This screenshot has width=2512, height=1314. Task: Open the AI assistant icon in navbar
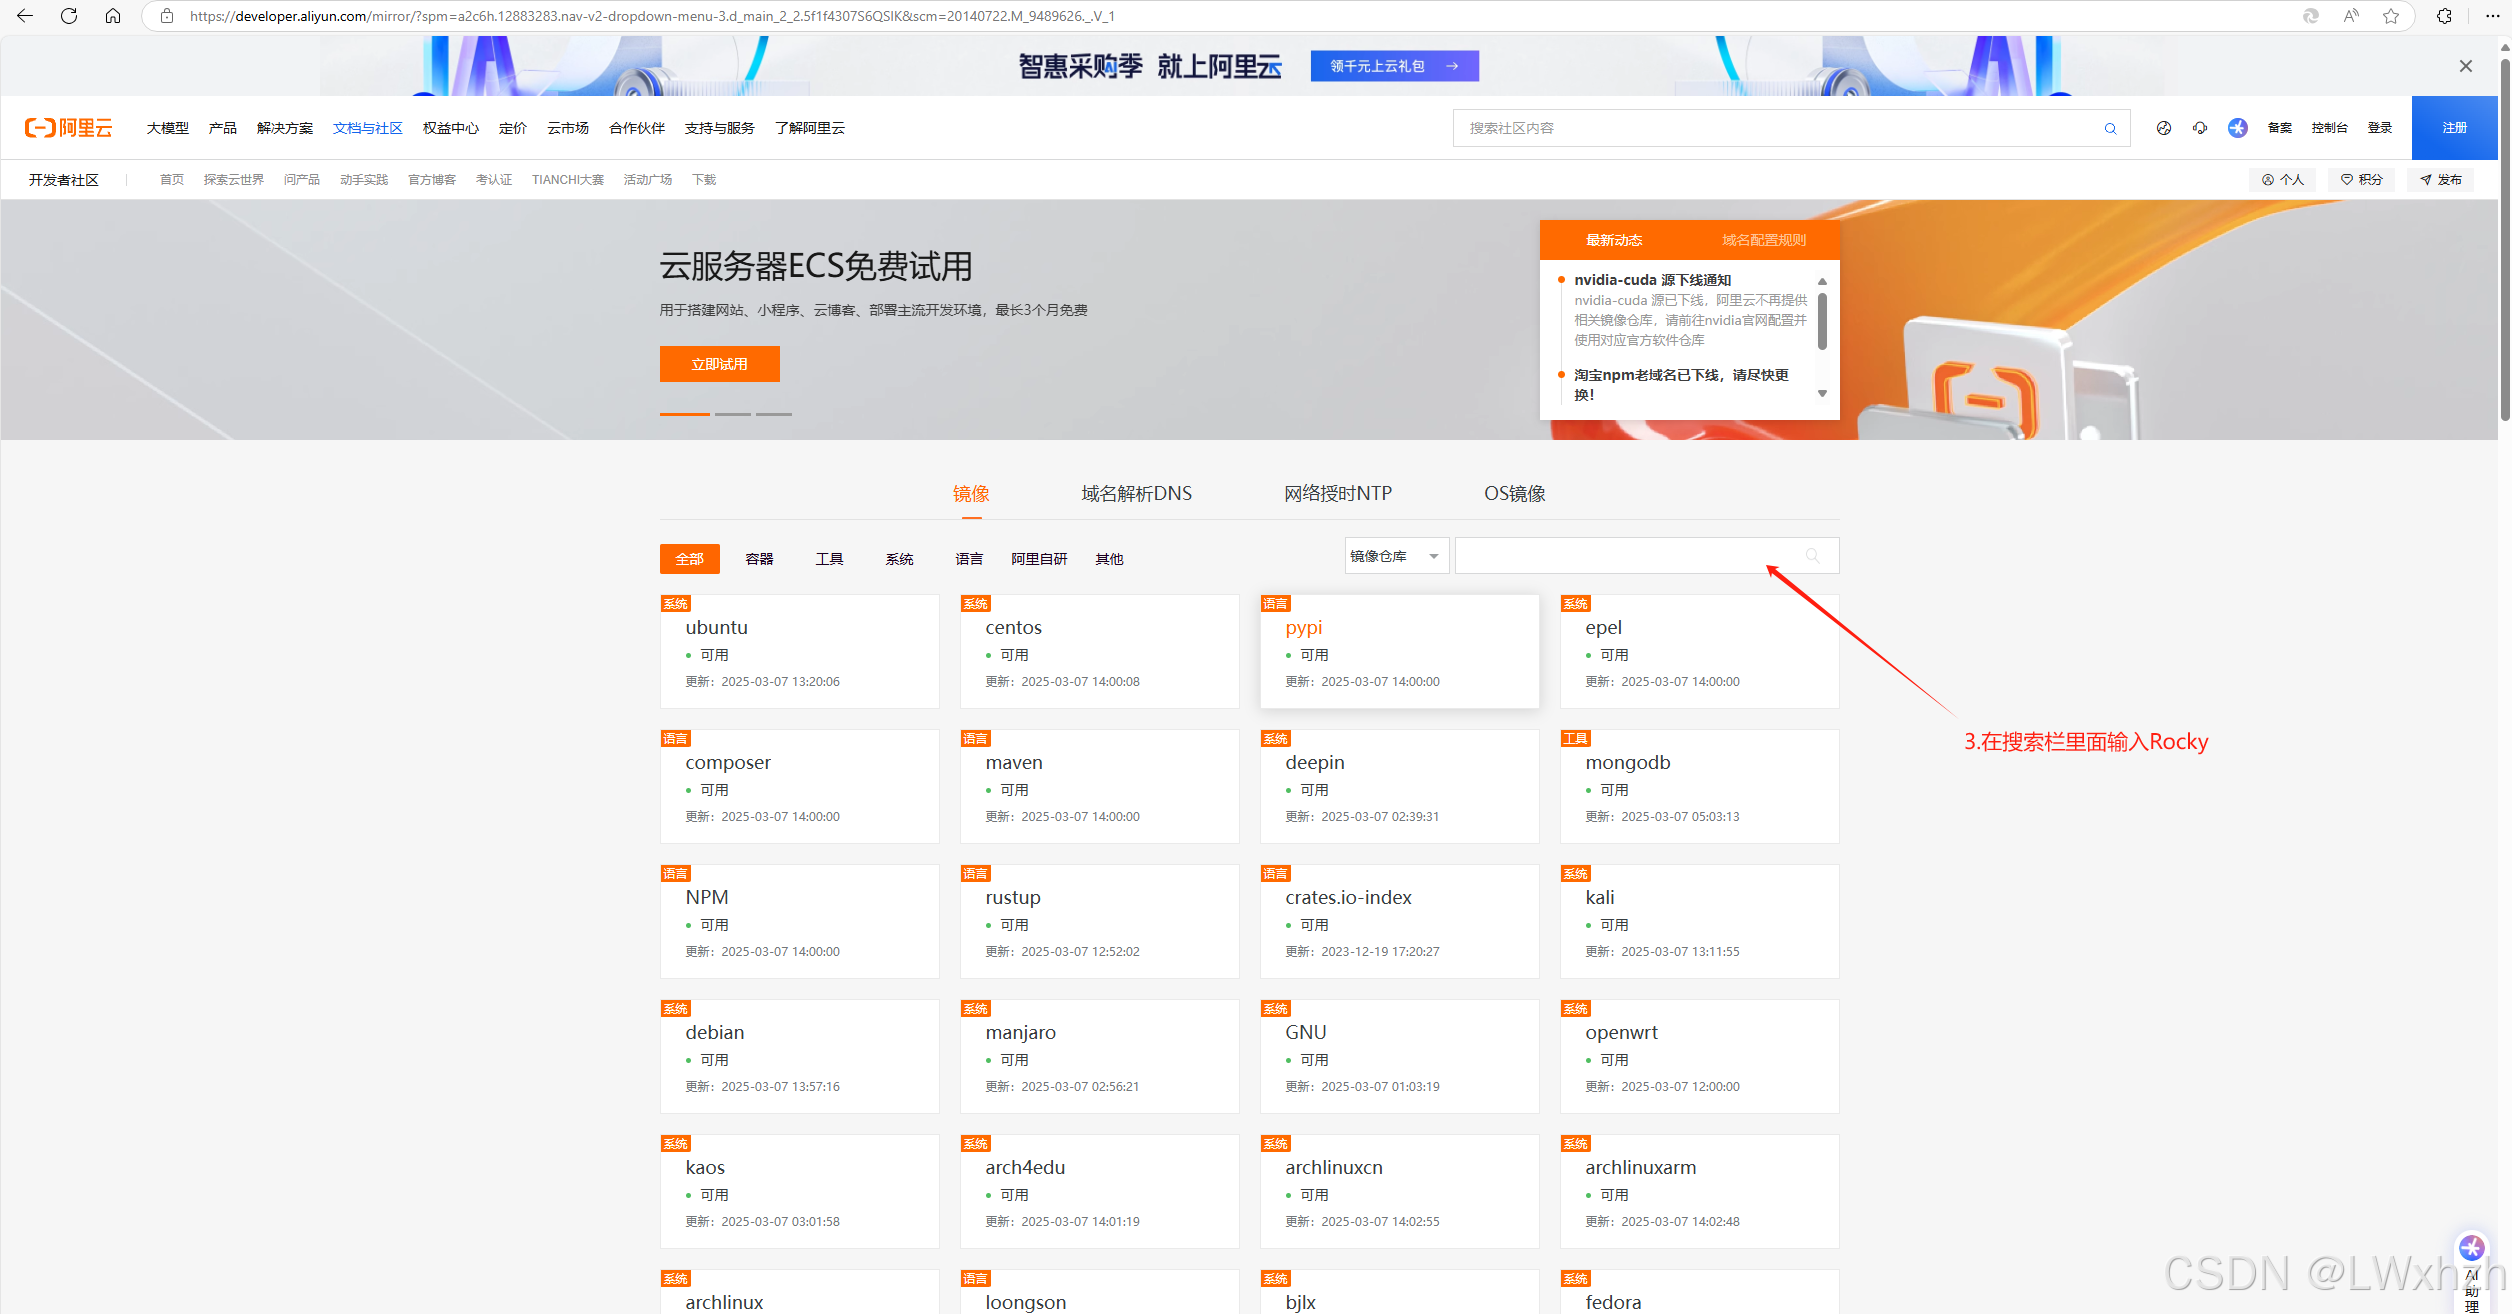pyautogui.click(x=2238, y=128)
